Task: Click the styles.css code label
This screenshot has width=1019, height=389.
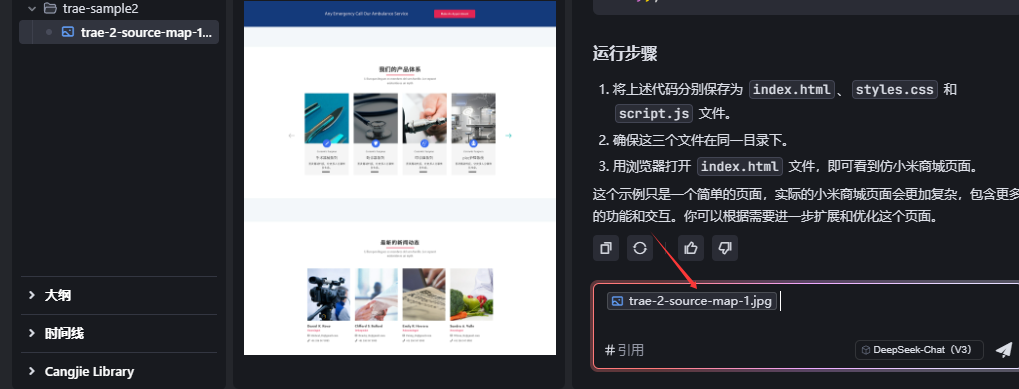Action: point(894,90)
